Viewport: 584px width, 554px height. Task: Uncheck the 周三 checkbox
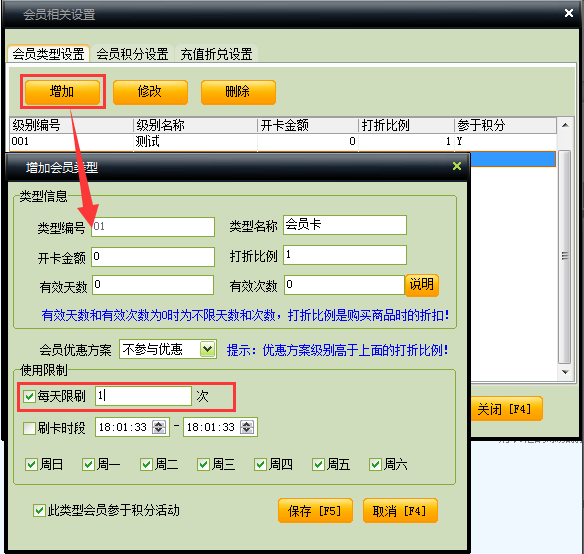[203, 465]
